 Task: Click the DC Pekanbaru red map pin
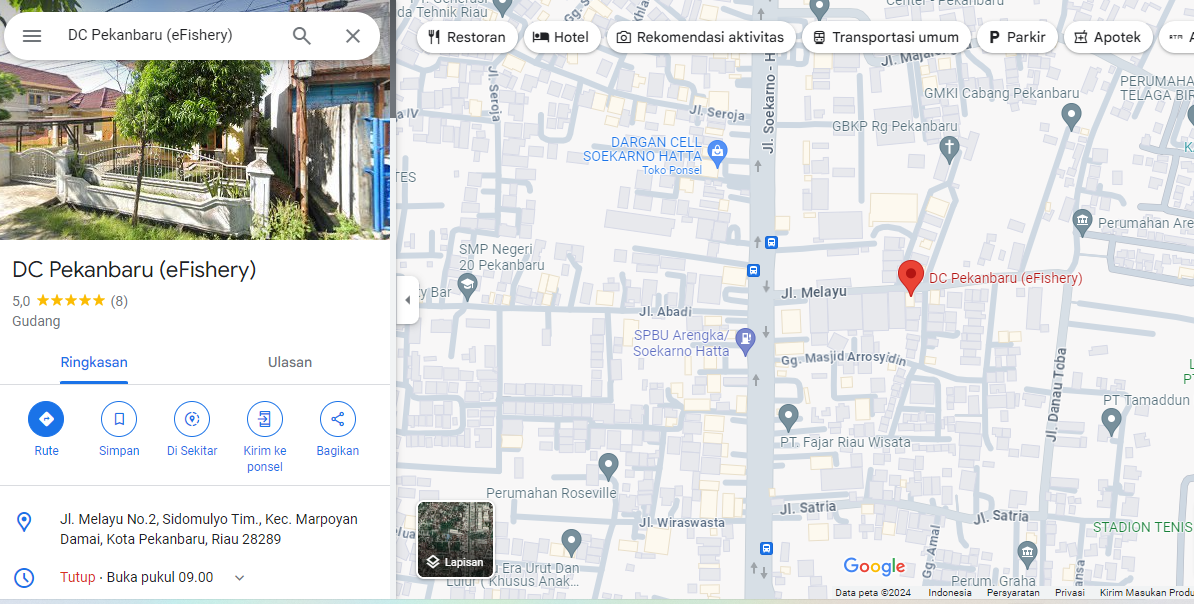tap(911, 277)
